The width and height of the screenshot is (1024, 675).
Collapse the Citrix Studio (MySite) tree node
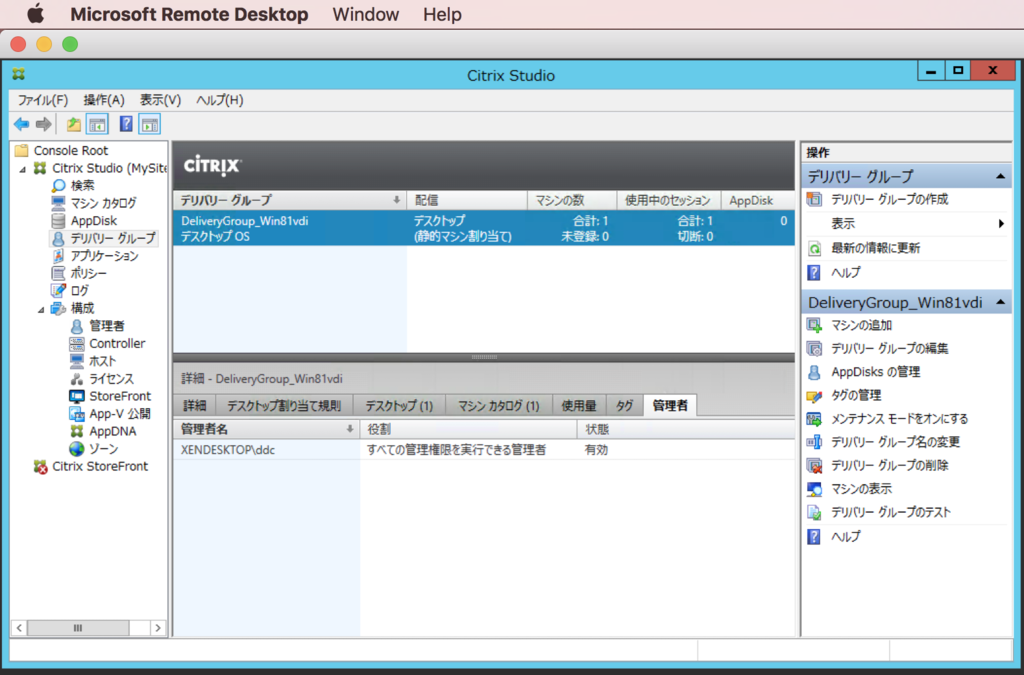coord(23,169)
